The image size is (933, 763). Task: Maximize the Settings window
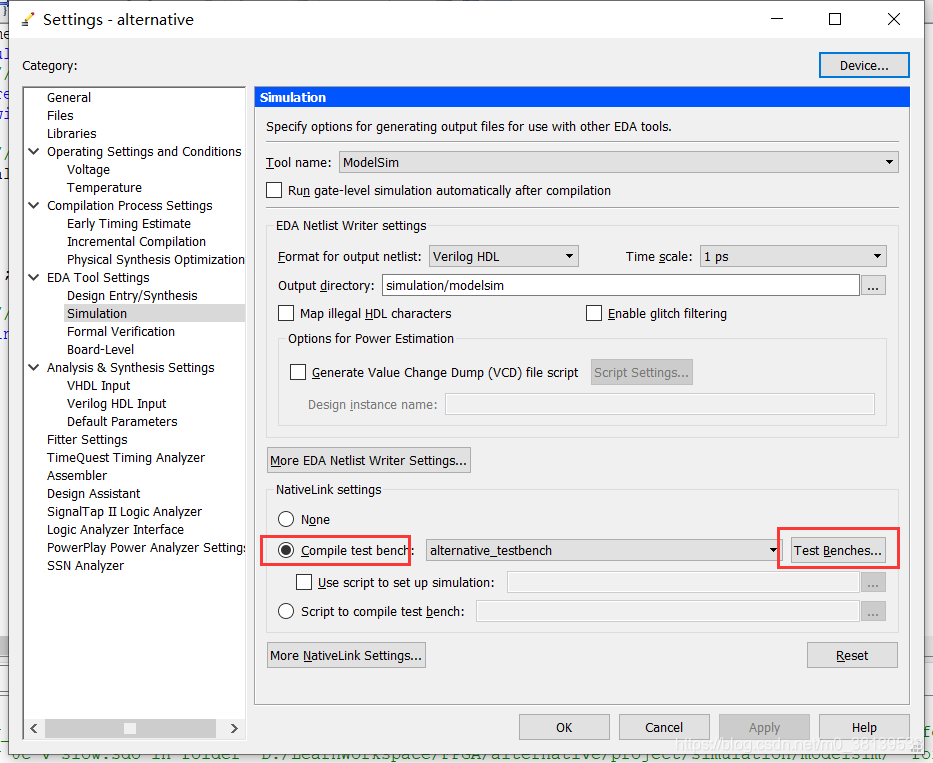point(835,19)
